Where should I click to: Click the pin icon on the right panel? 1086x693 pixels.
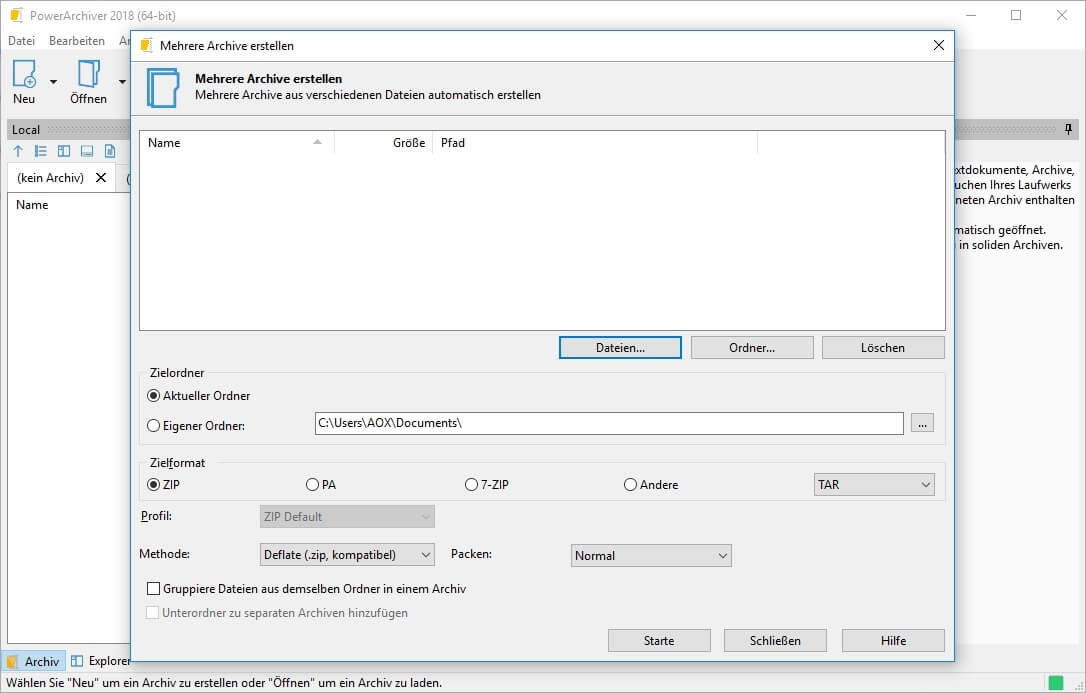pos(1068,129)
